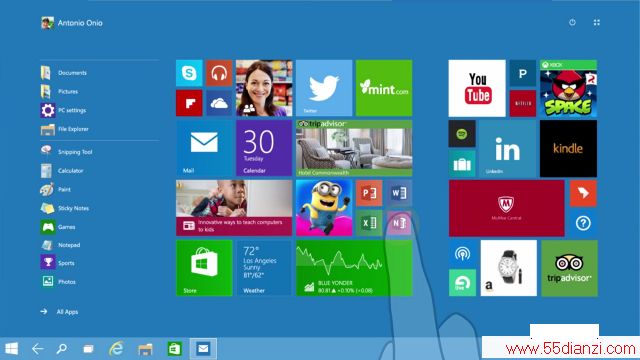Open the Skype tile

tap(189, 73)
